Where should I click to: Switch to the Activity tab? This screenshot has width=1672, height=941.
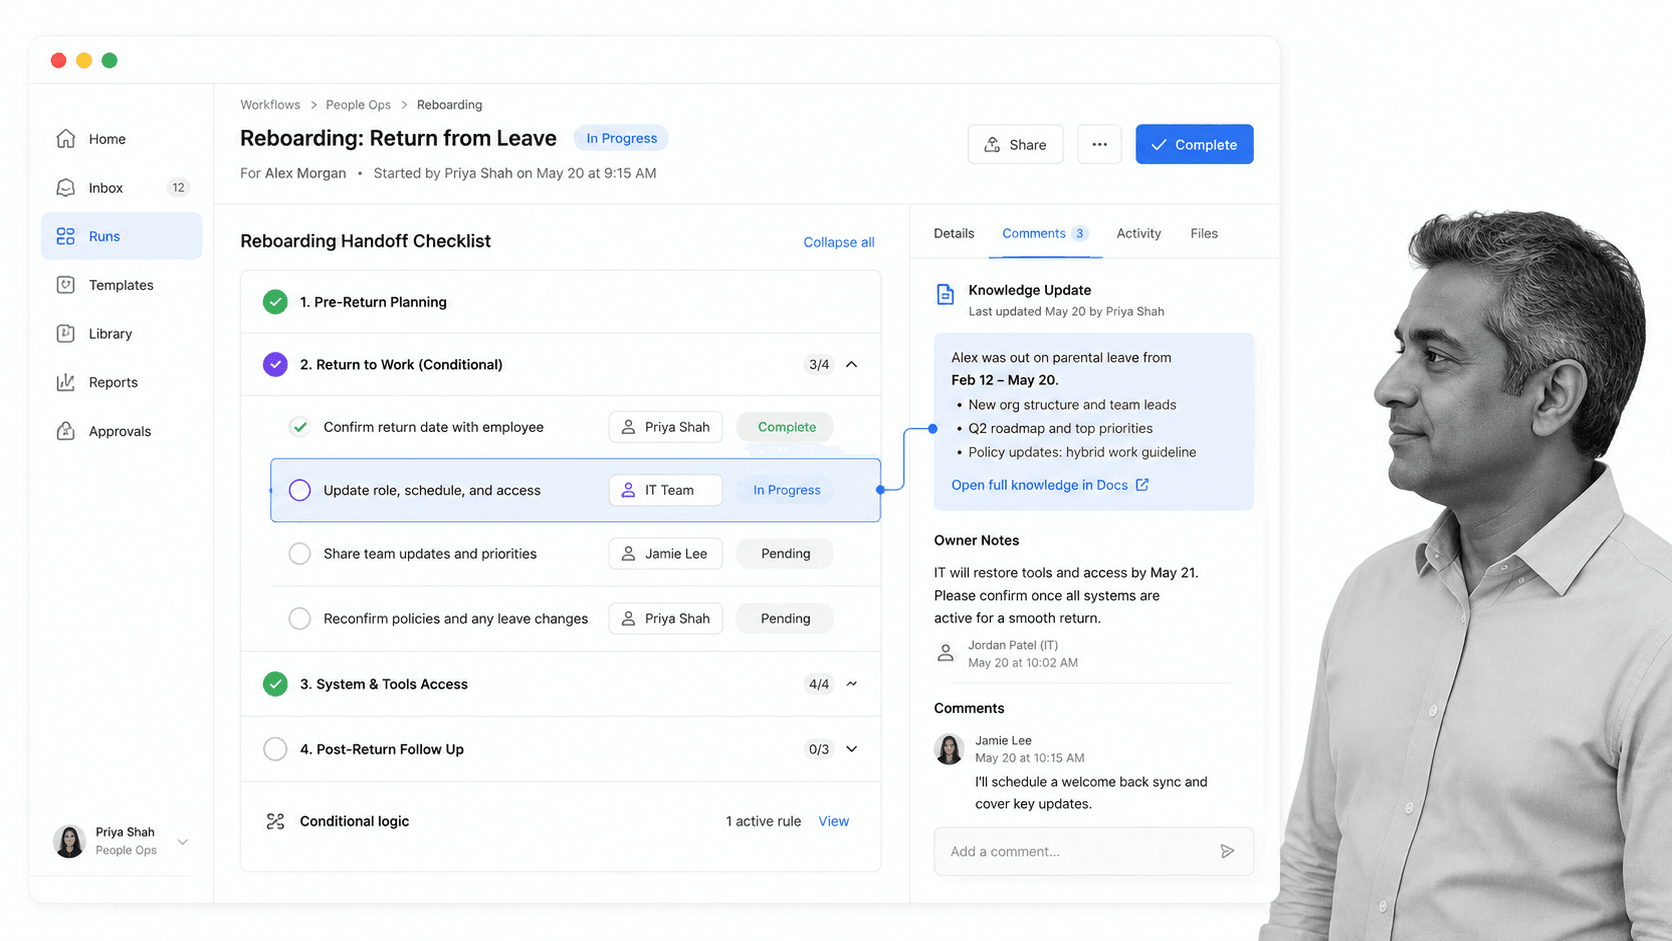point(1138,233)
